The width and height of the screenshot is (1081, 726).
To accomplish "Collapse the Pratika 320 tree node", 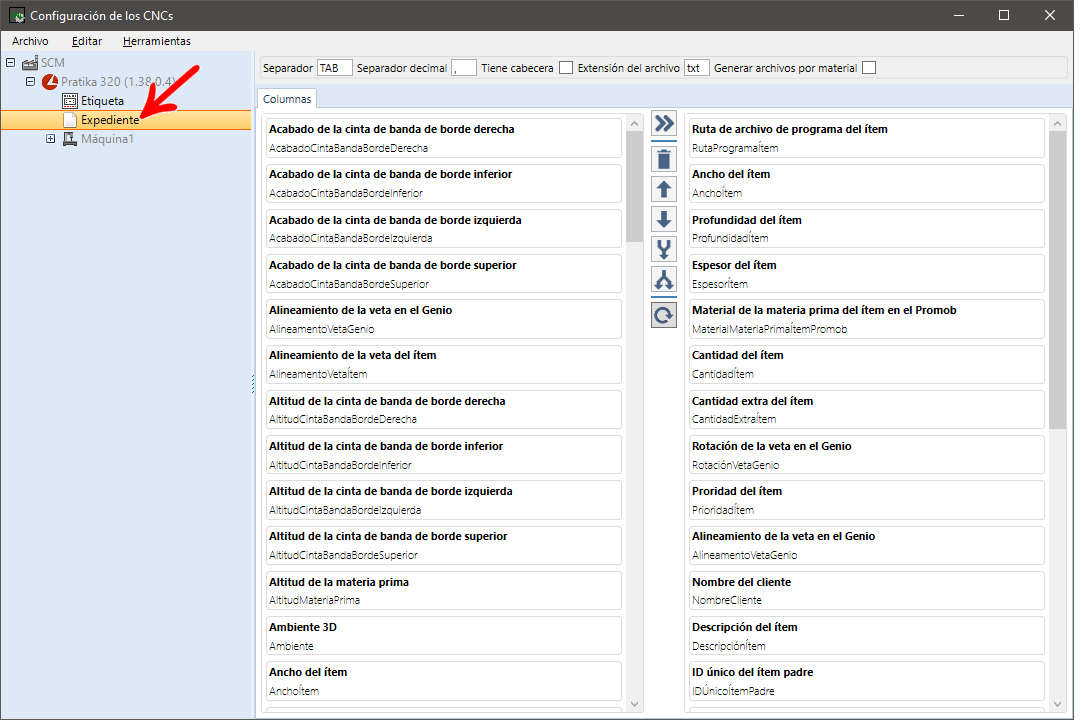I will click(31, 82).
